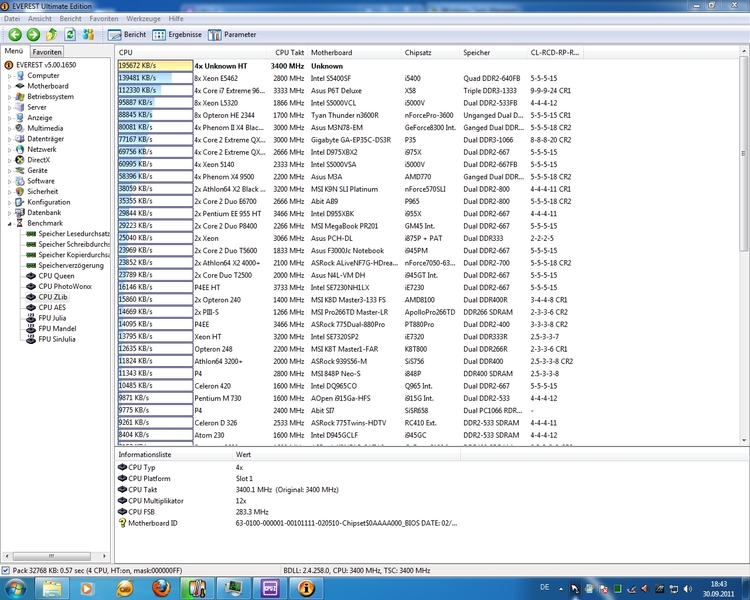Collapse the Benchmark tree node
This screenshot has width=750, height=600.
9,223
